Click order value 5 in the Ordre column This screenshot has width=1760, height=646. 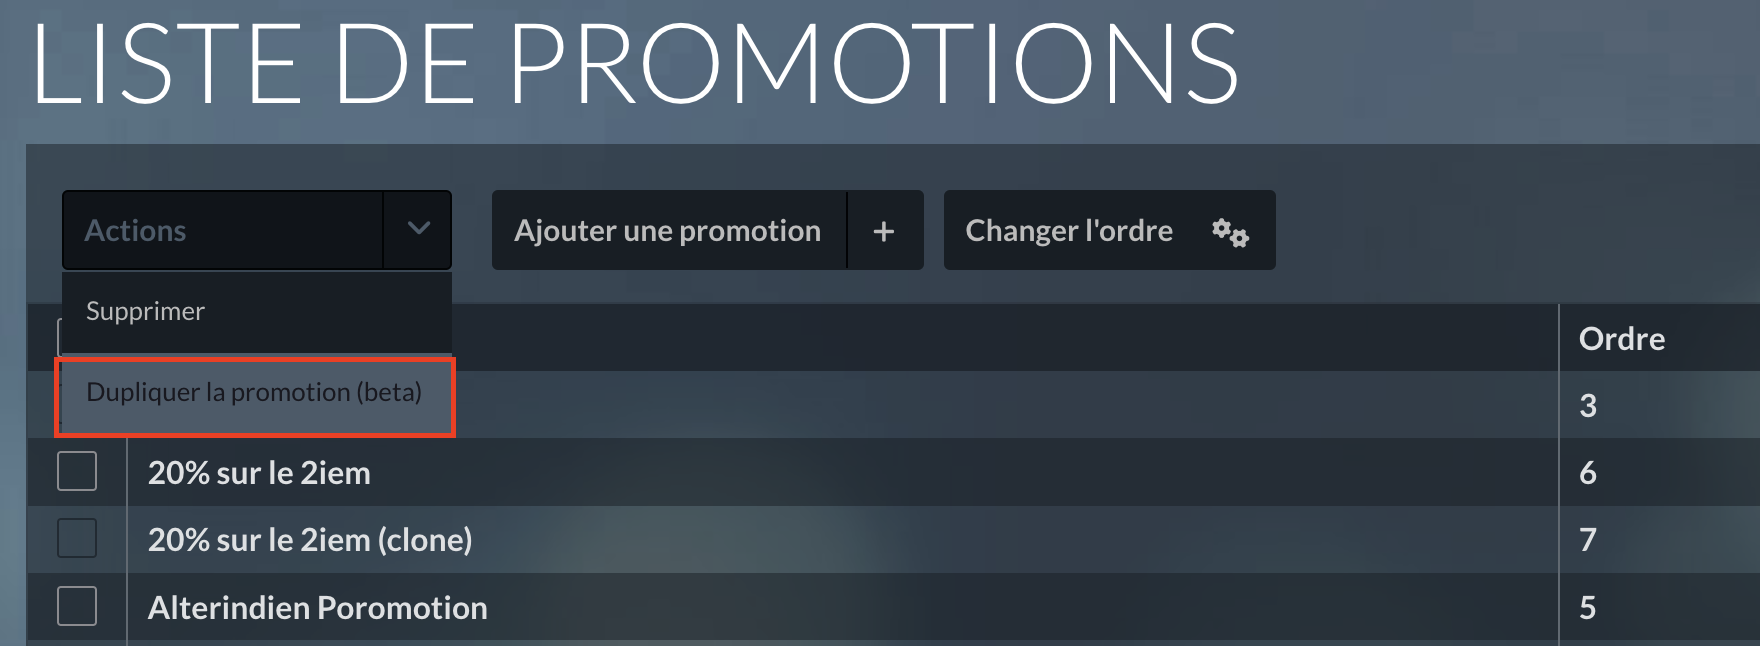click(x=1588, y=608)
